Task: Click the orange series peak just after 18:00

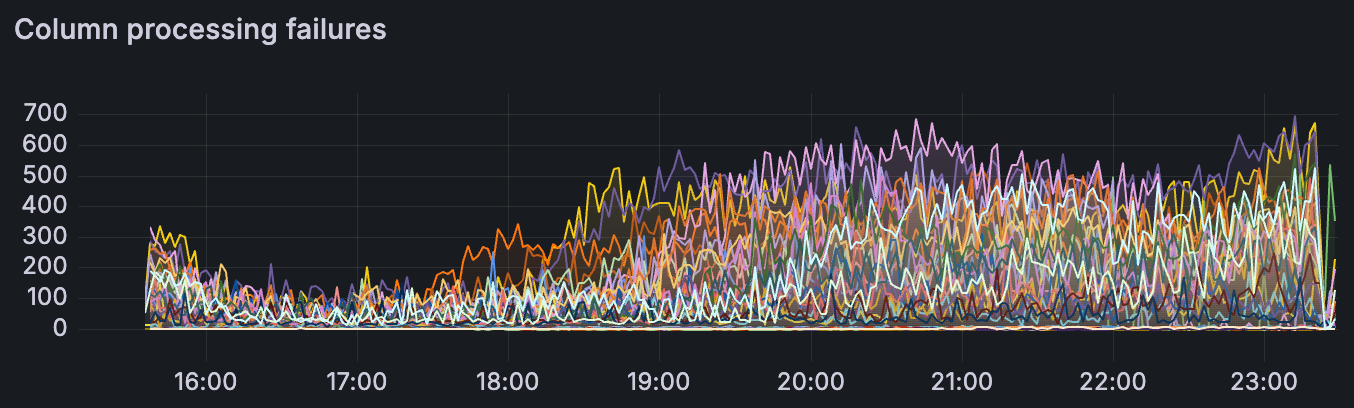Action: click(517, 226)
